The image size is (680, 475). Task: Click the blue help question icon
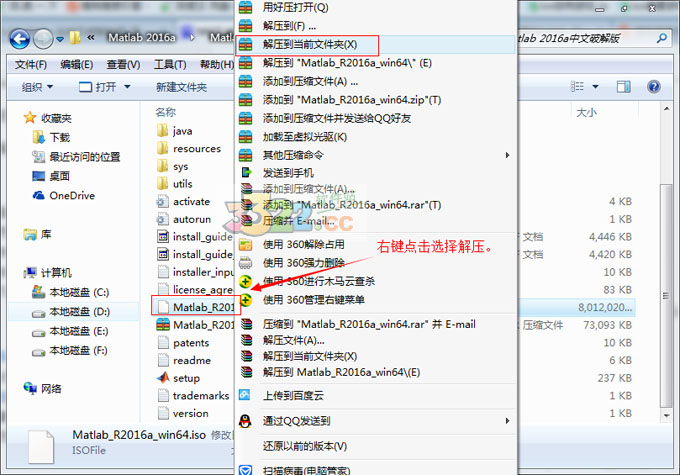(654, 87)
